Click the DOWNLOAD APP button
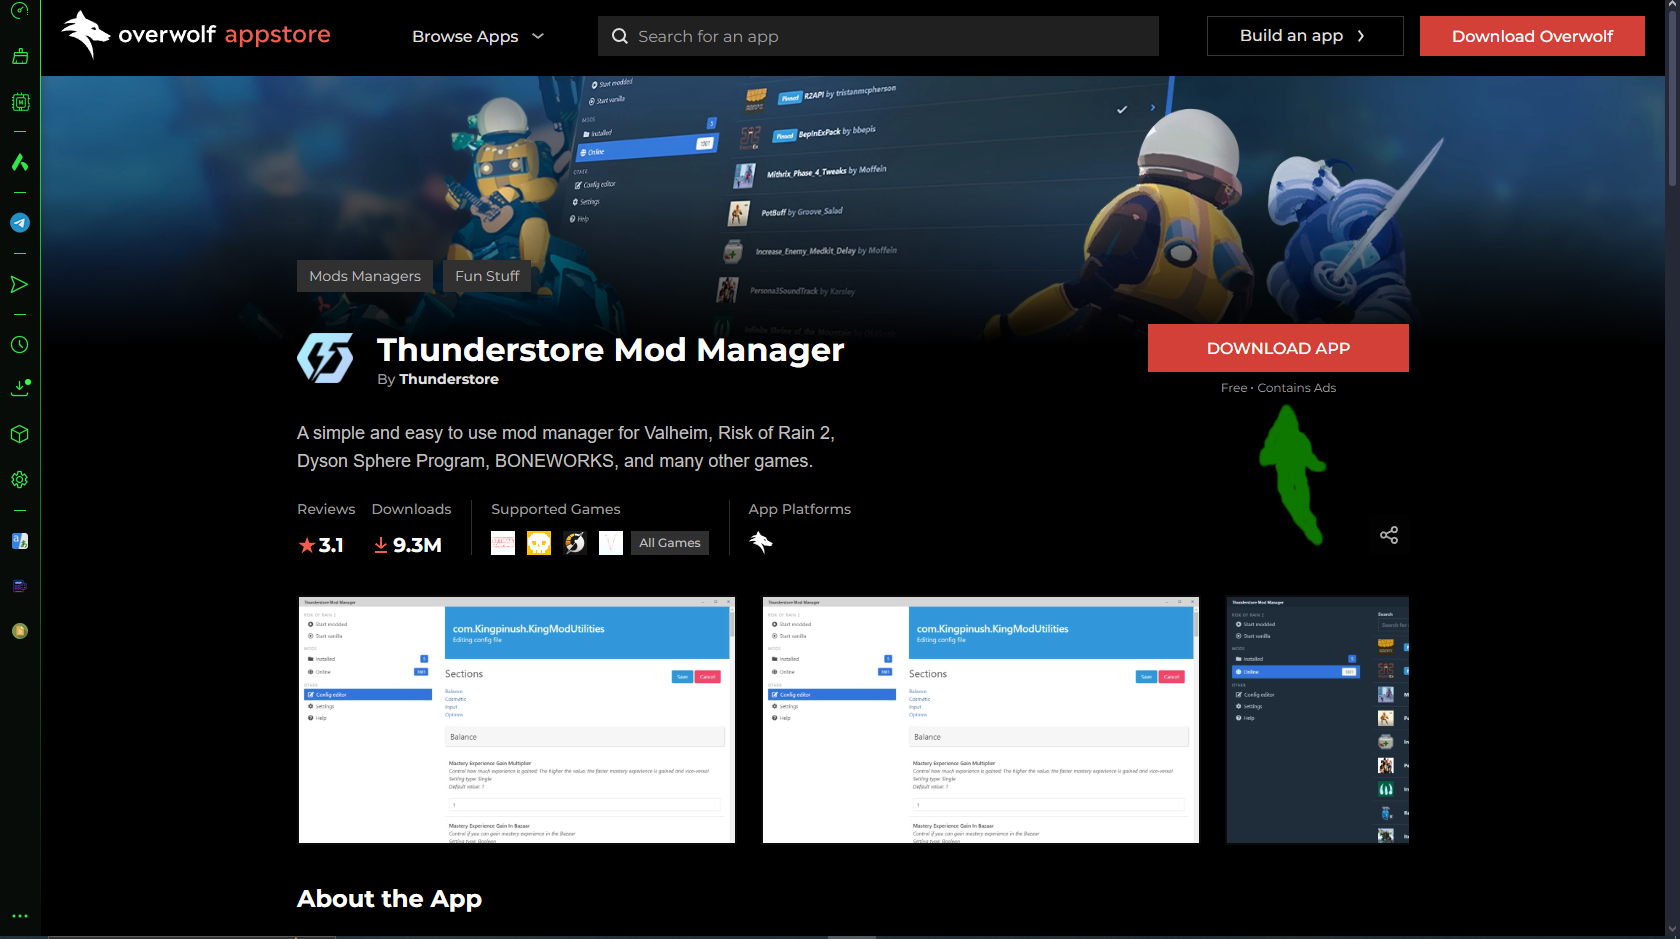Screen dimensions: 1680x939 click(1278, 348)
